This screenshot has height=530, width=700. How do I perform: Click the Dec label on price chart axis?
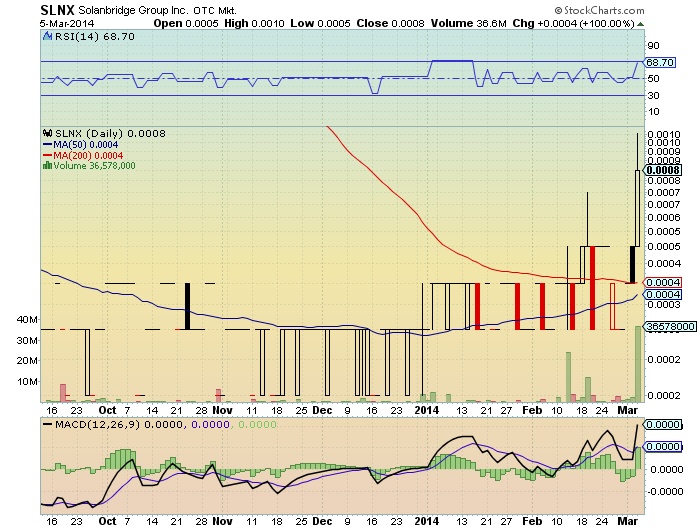pyautogui.click(x=322, y=410)
